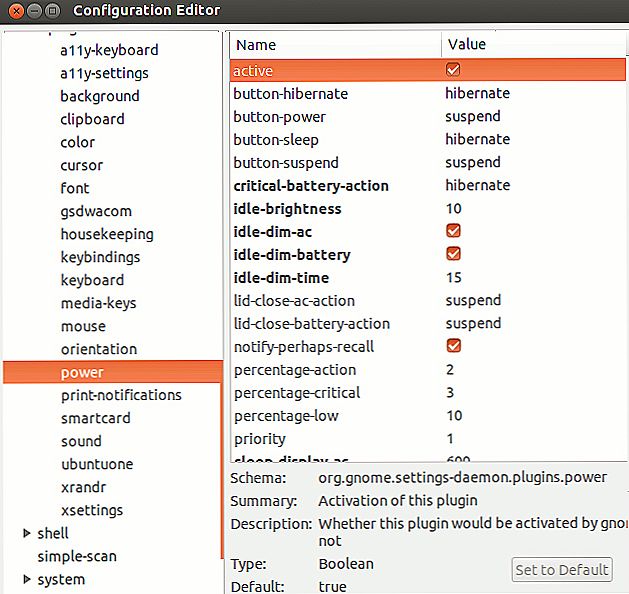Select the percentage-action key name

tap(295, 370)
